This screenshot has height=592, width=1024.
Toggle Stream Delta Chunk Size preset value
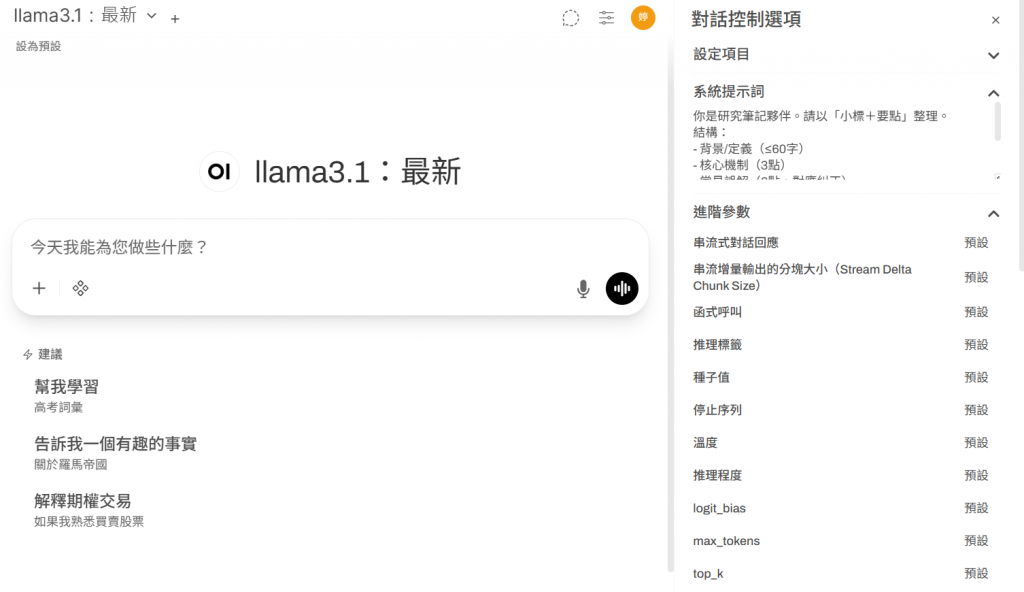pos(976,277)
